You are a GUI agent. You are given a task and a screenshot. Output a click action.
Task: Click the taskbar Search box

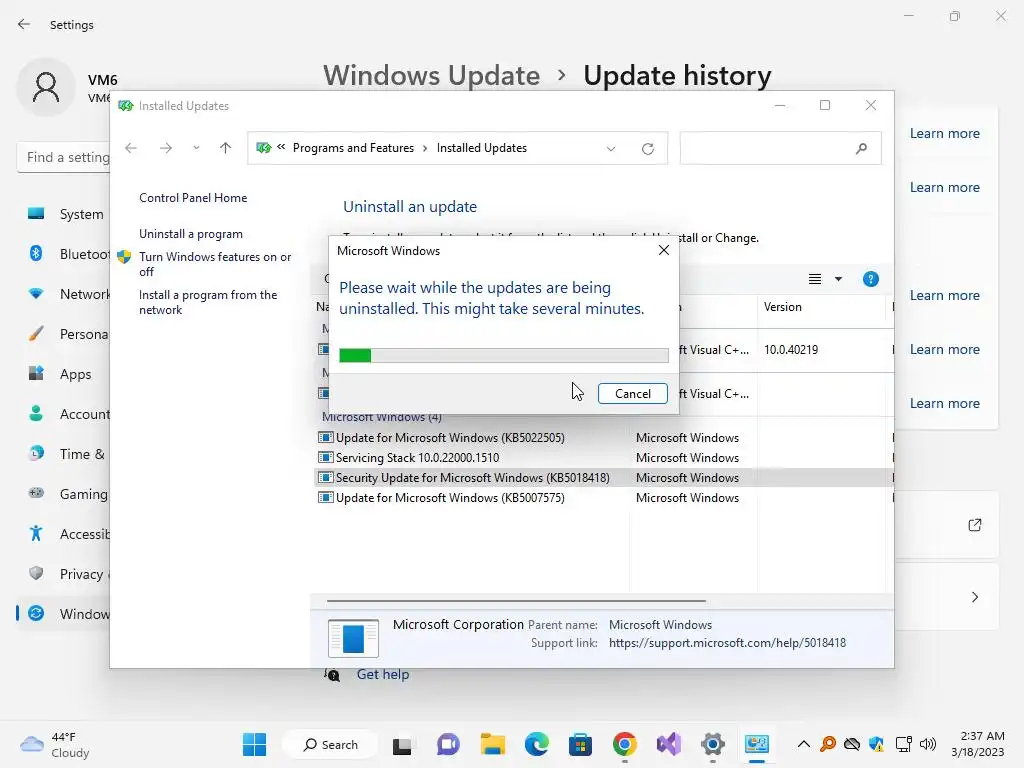(330, 744)
